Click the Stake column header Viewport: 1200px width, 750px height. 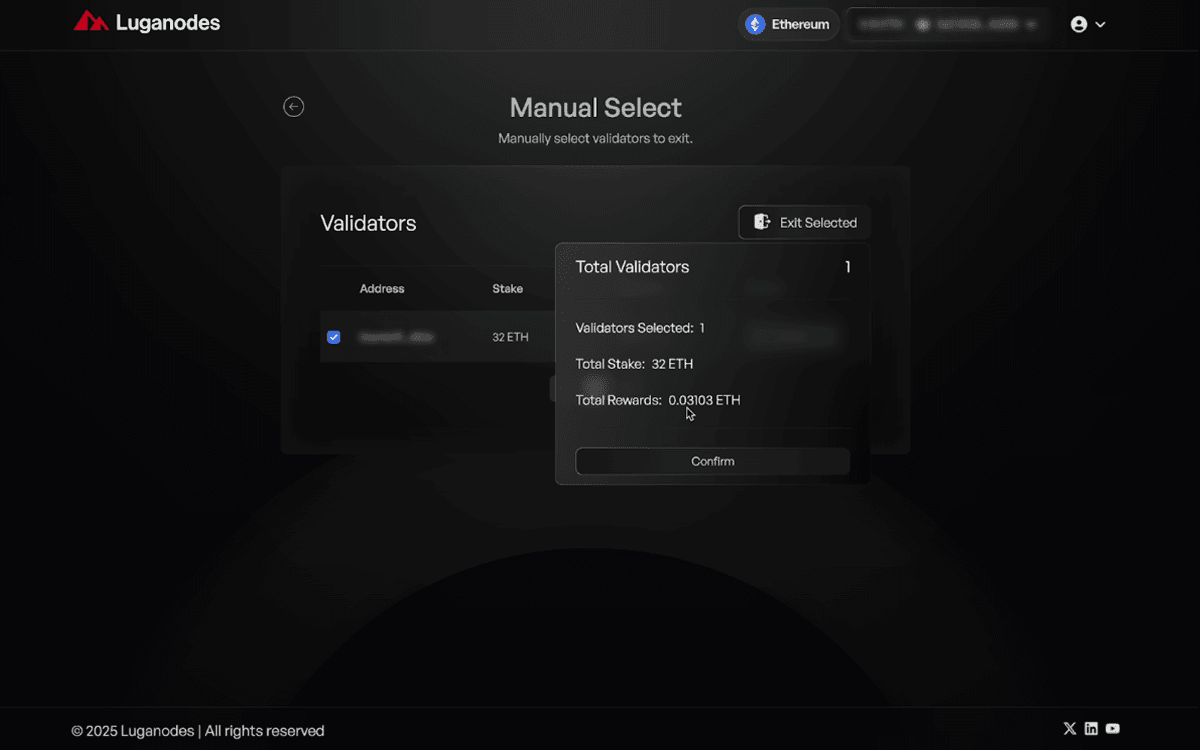point(507,289)
